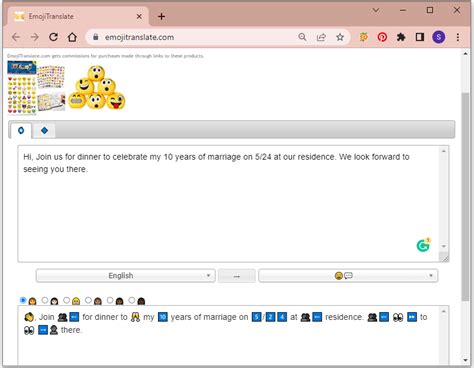Select the fifth medium-dark skin tone radio
This screenshot has height=368, width=474.
point(110,300)
